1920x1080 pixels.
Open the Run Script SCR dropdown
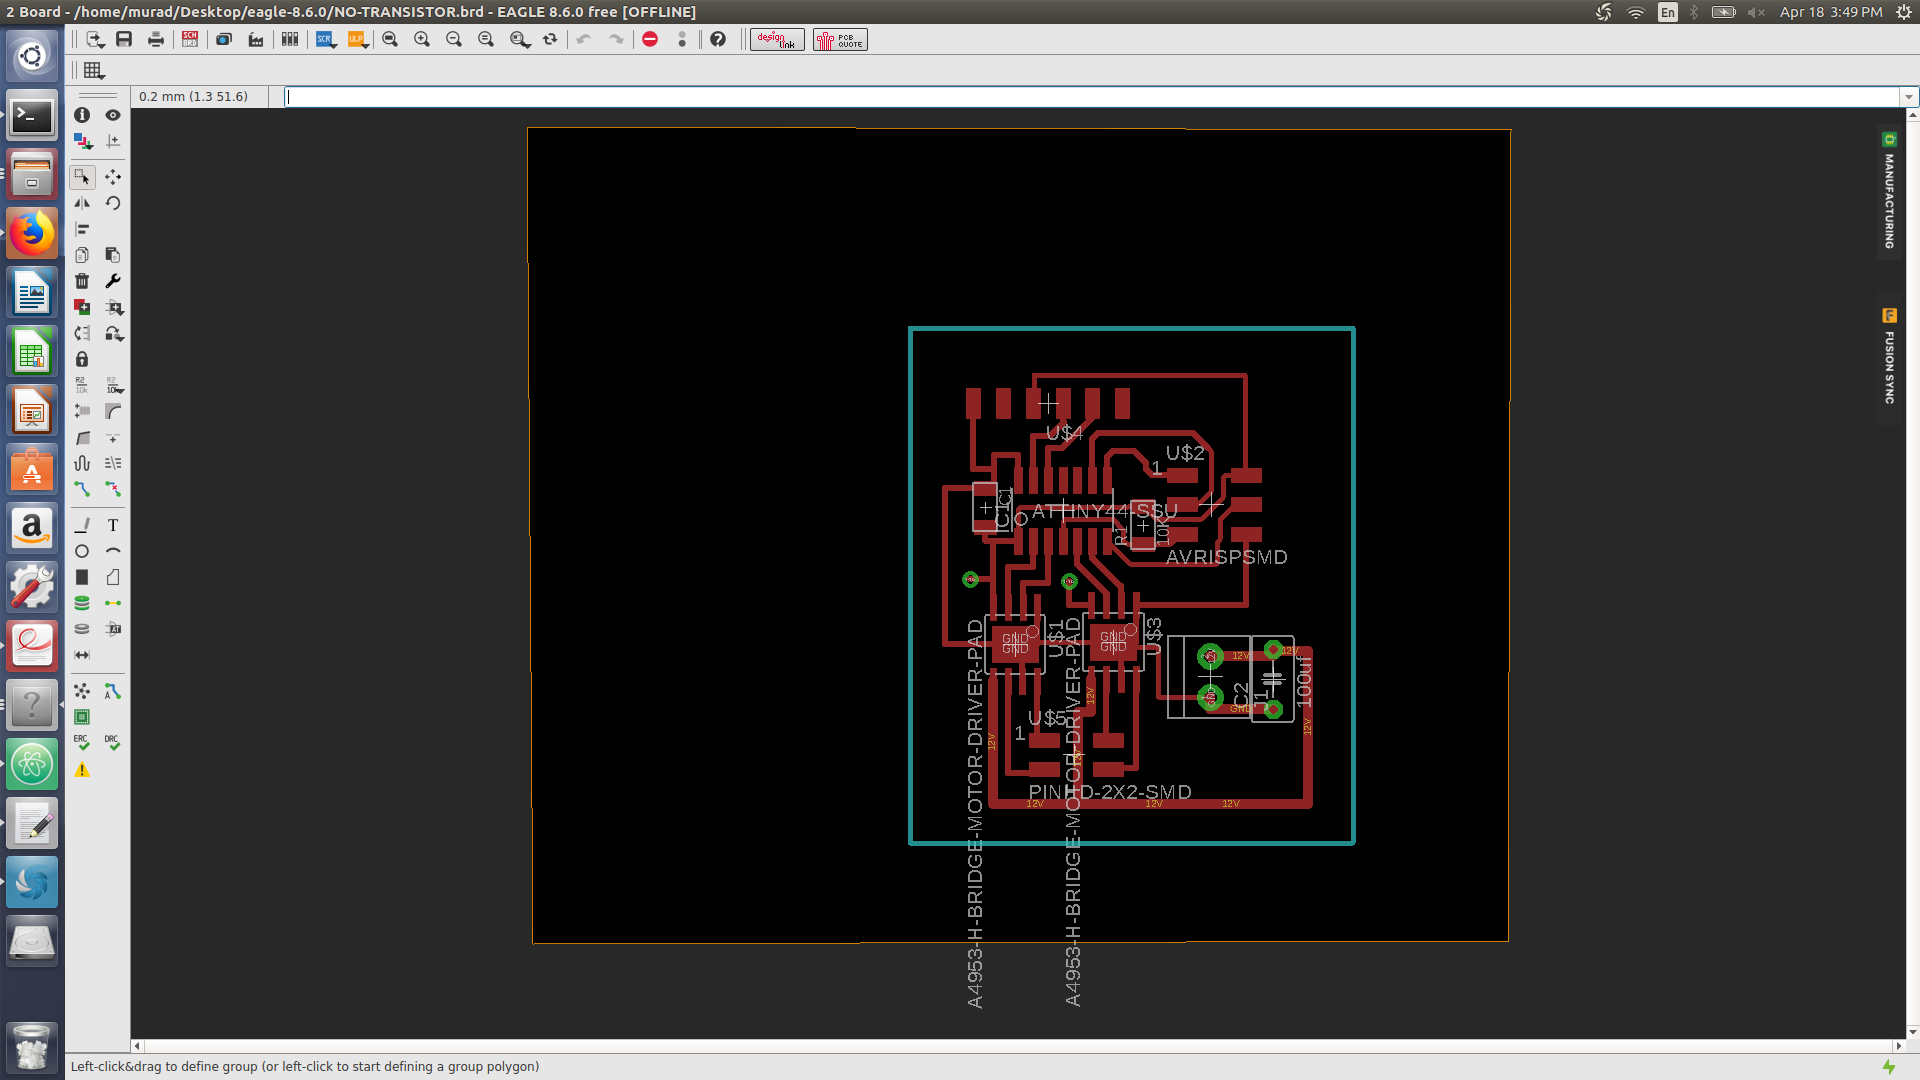pos(326,39)
